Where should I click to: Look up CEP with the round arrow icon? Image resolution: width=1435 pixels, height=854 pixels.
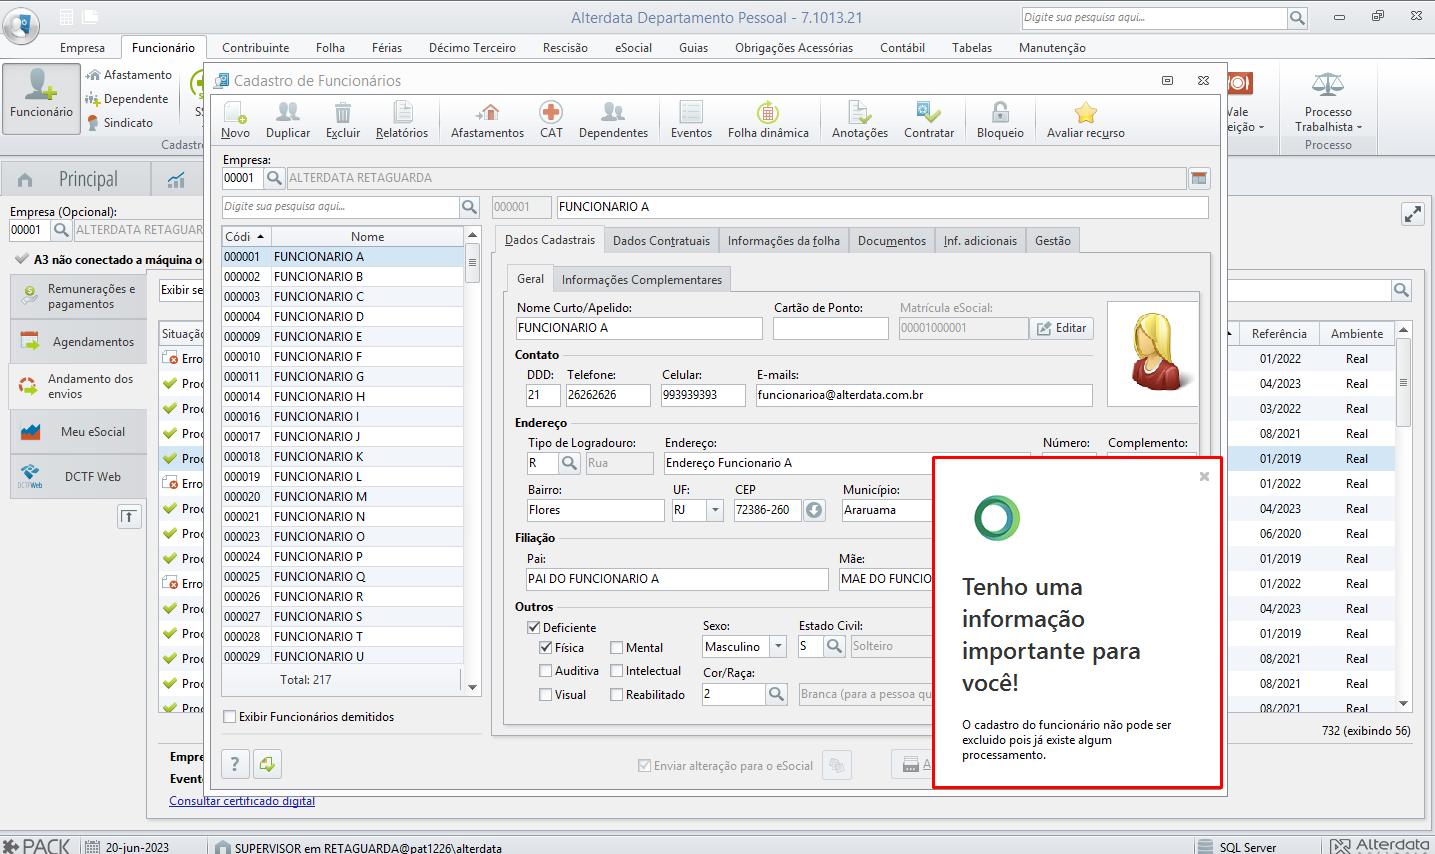pos(814,510)
